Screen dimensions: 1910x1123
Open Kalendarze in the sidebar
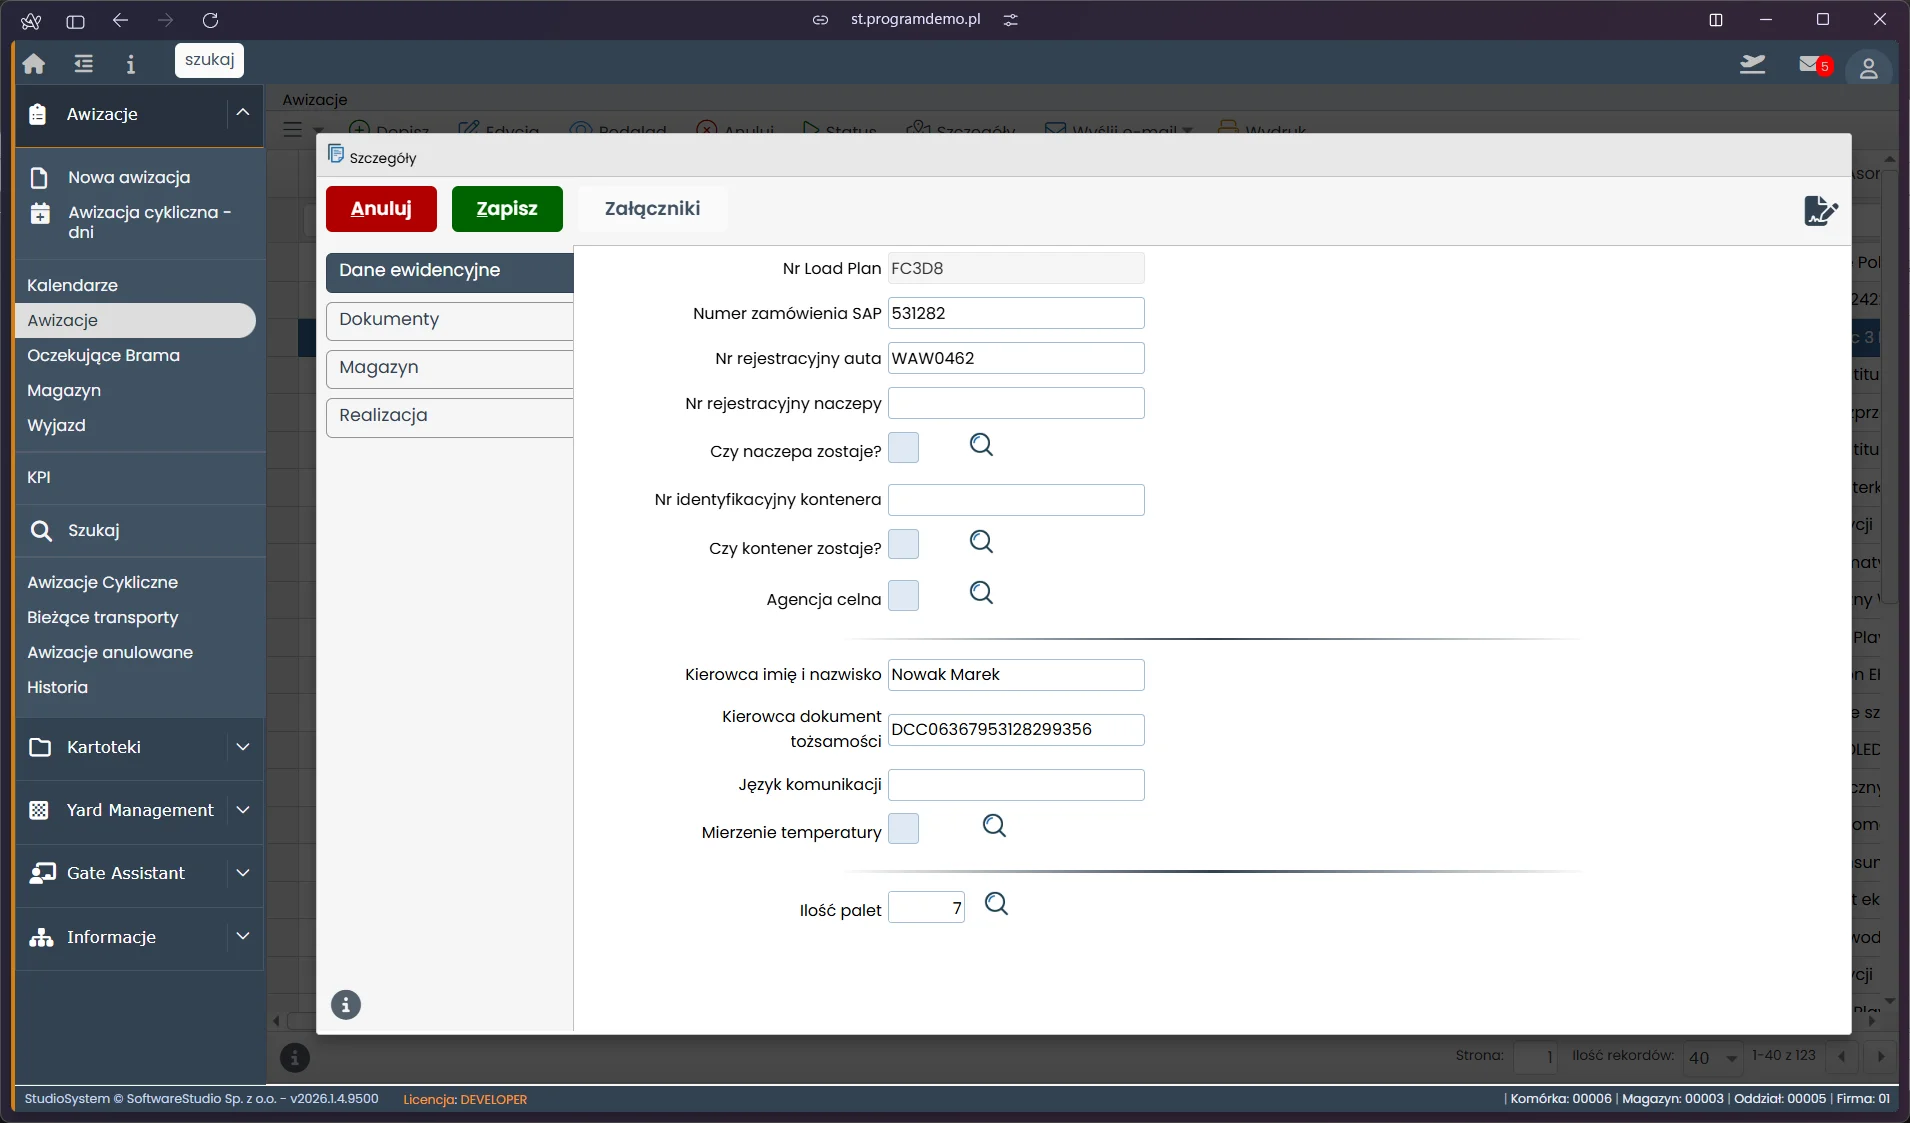point(72,286)
